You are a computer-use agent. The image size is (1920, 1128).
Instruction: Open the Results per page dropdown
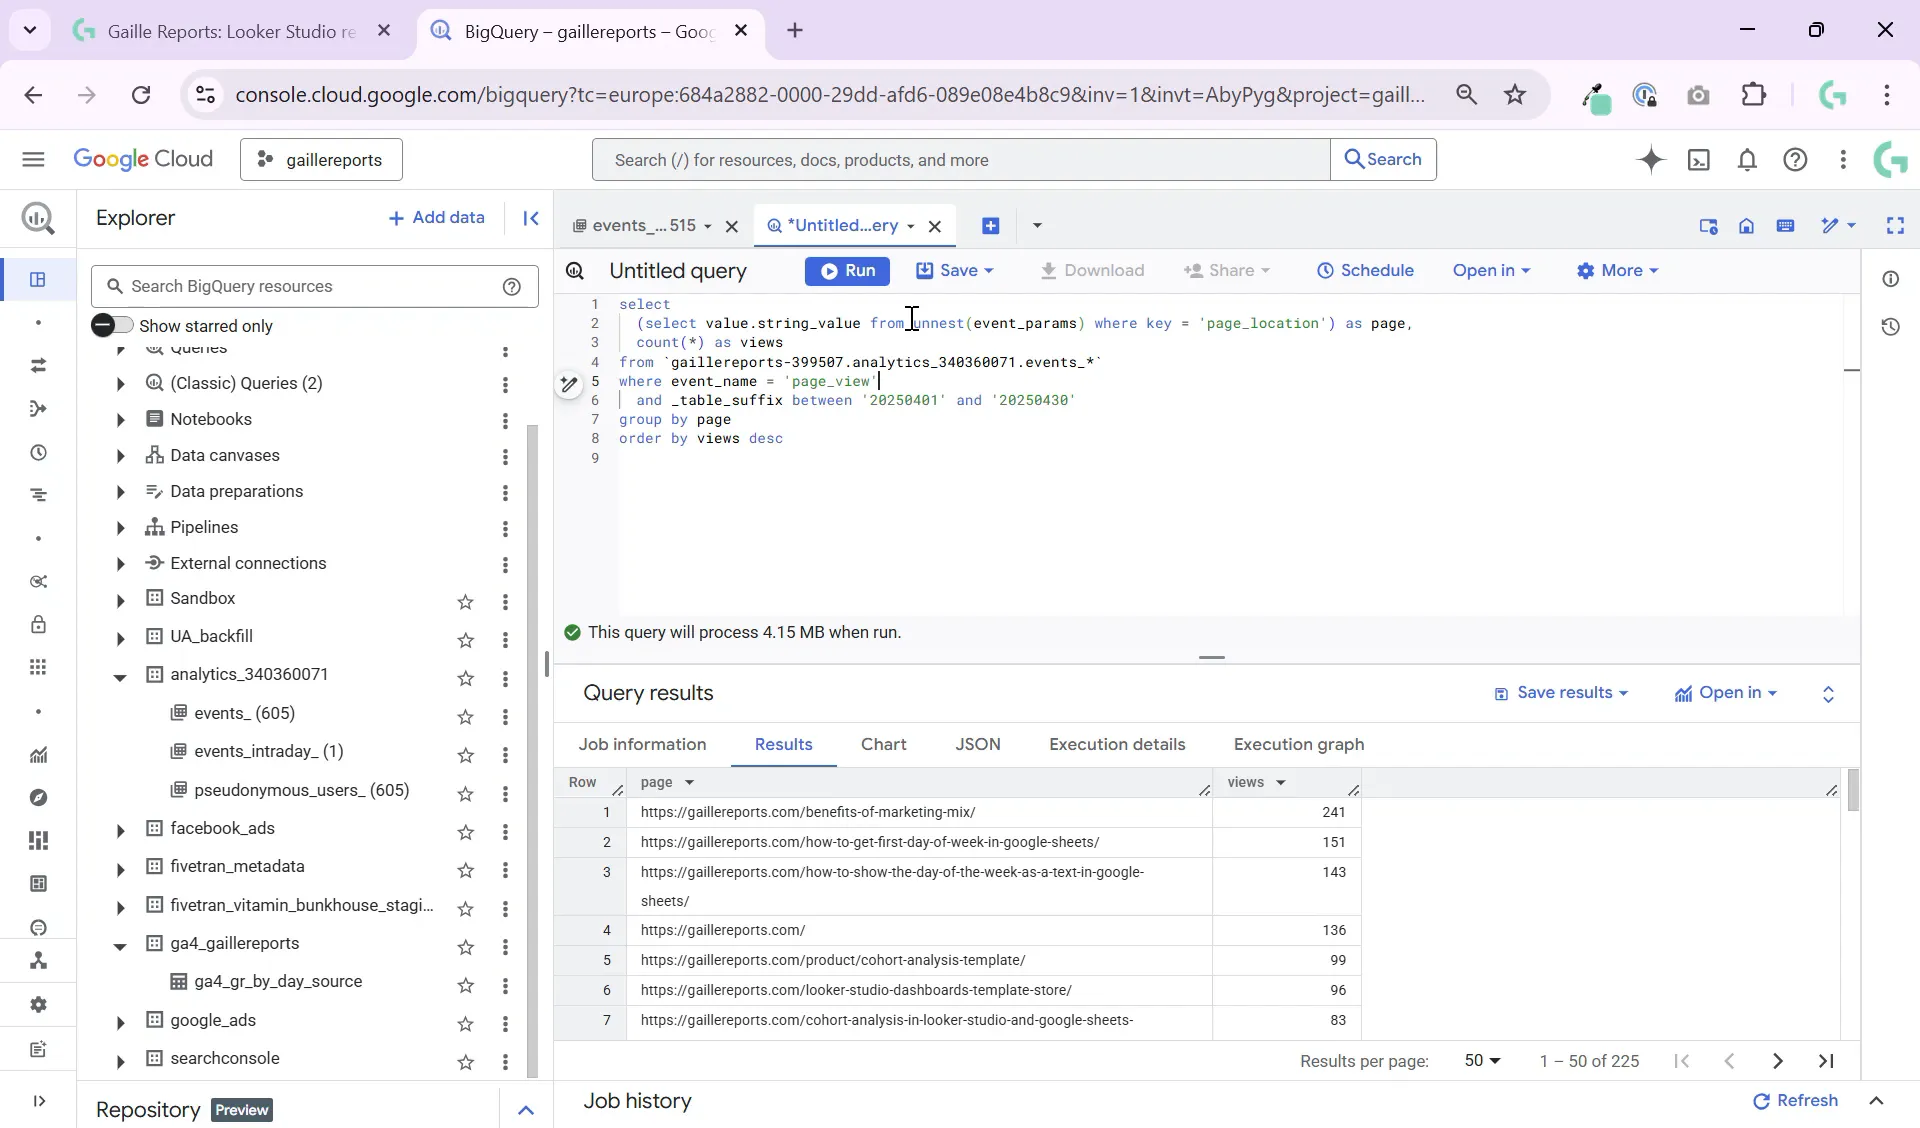point(1483,1061)
